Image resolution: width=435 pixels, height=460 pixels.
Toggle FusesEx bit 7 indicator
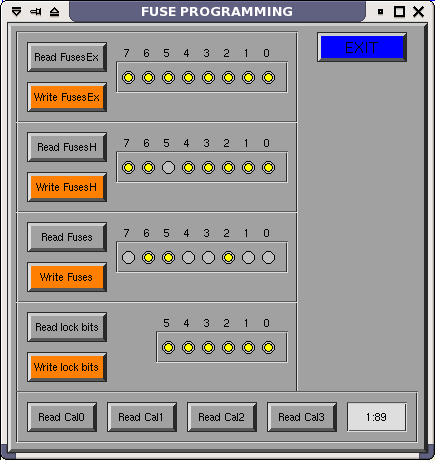pyautogui.click(x=128, y=78)
